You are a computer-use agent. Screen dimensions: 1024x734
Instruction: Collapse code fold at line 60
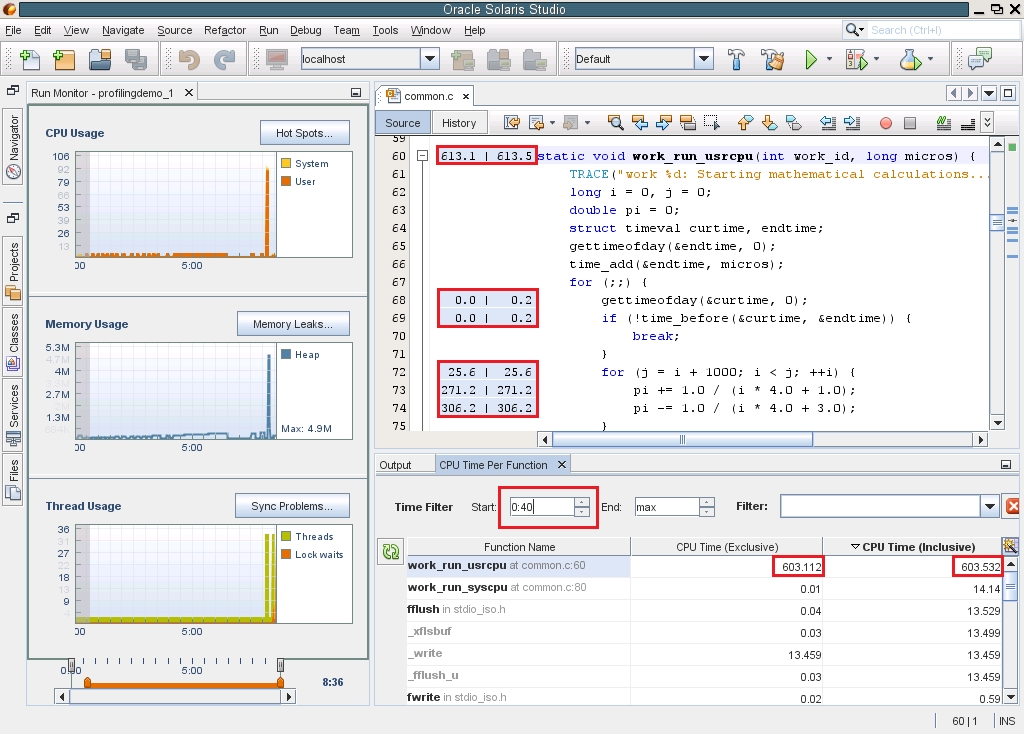point(423,156)
